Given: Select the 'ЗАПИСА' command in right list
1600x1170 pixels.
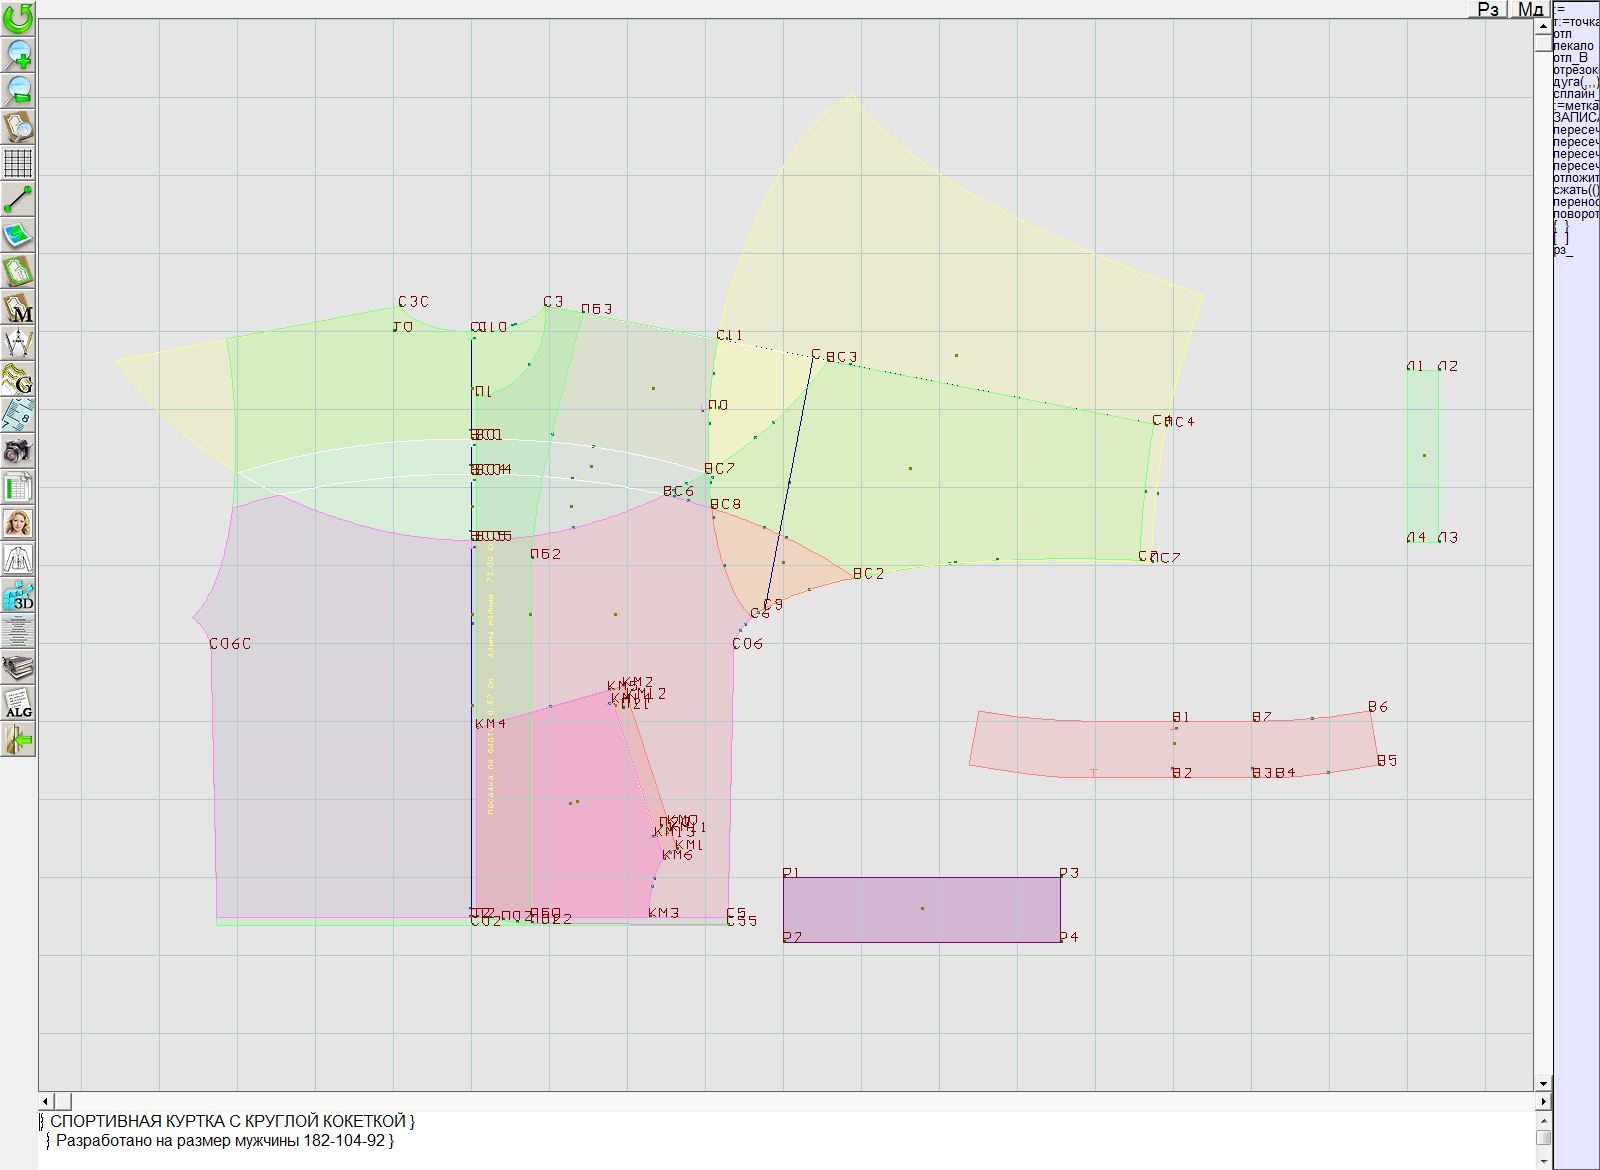Looking at the screenshot, I should point(1575,118).
